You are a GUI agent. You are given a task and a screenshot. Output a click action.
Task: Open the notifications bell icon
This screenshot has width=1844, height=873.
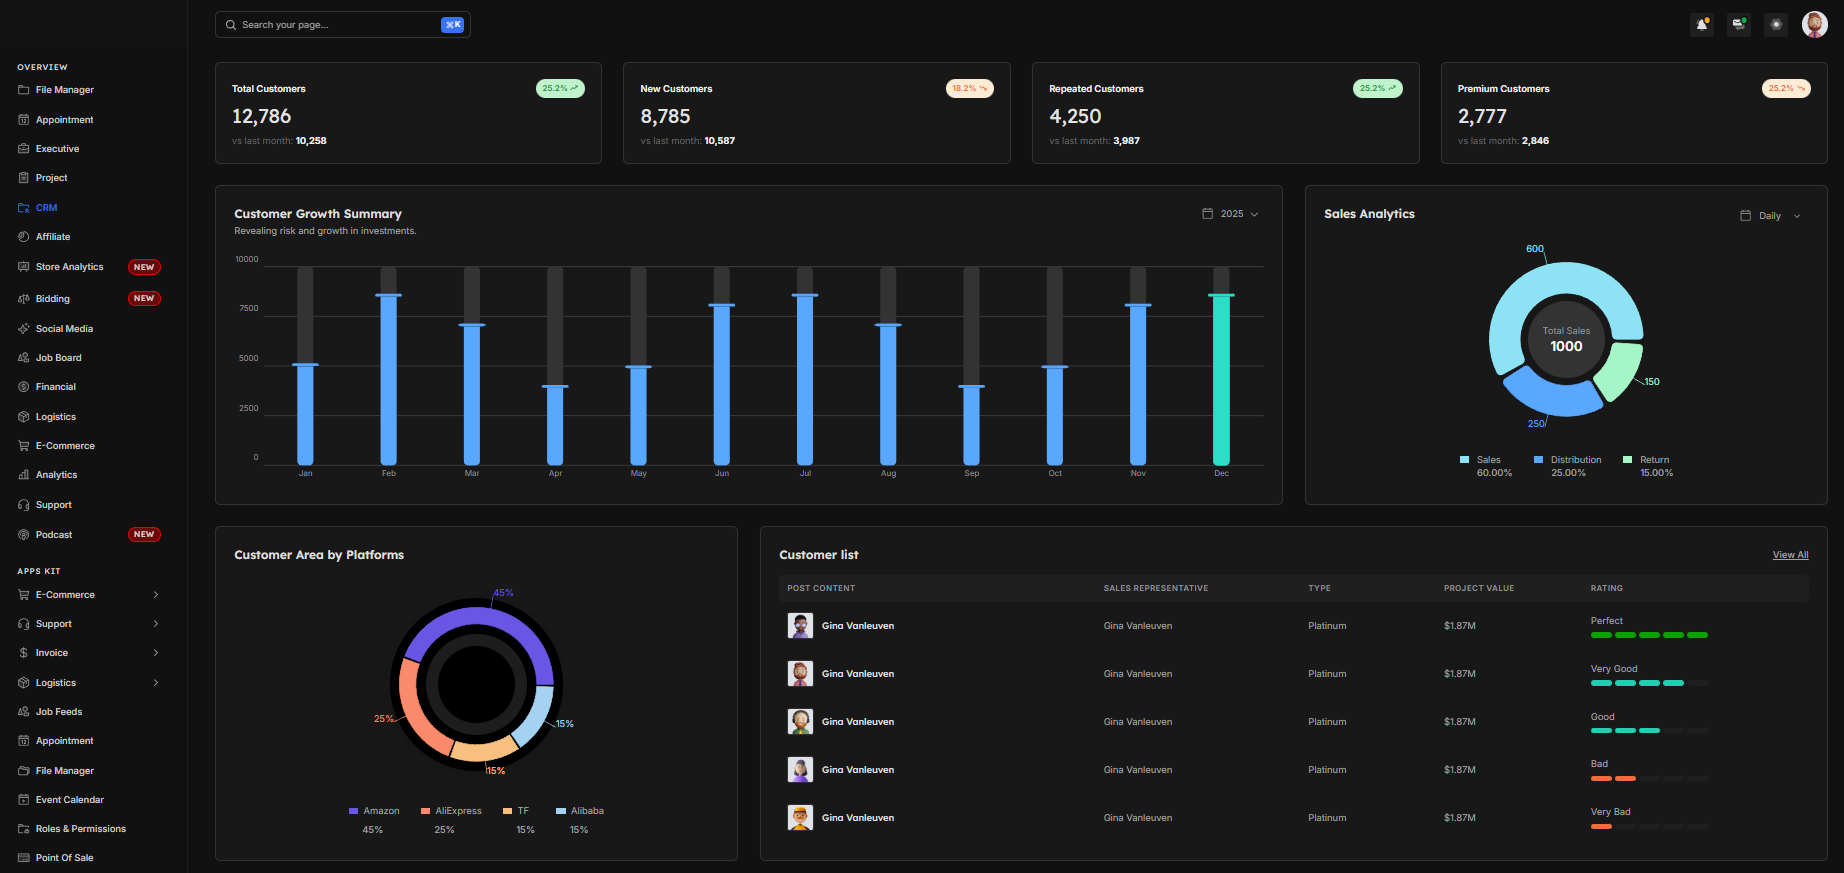(1702, 25)
